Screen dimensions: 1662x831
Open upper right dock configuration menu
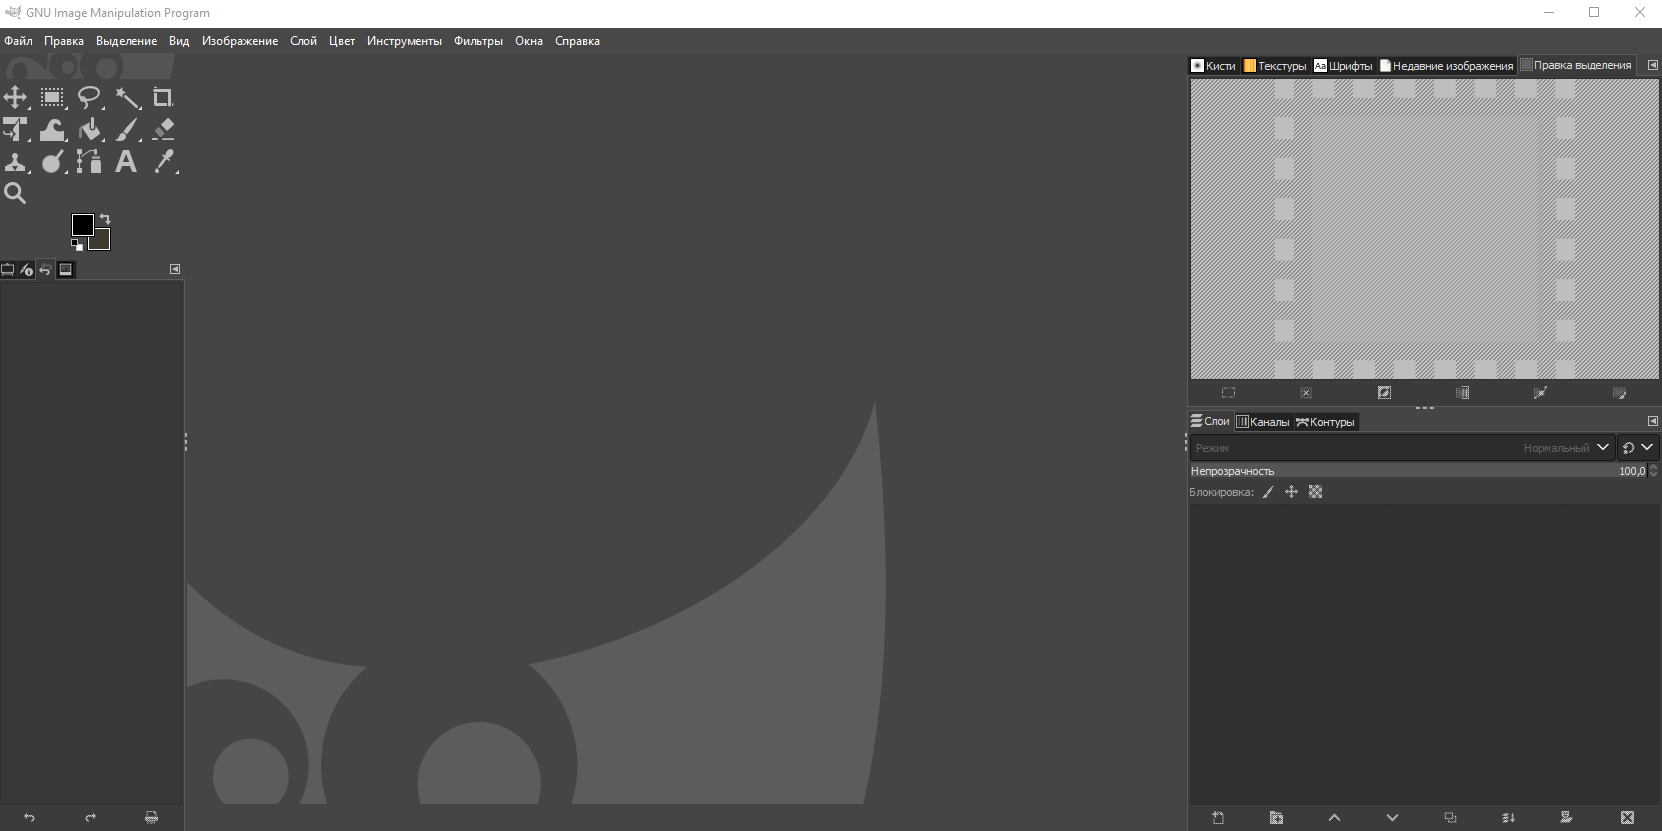click(x=1652, y=65)
